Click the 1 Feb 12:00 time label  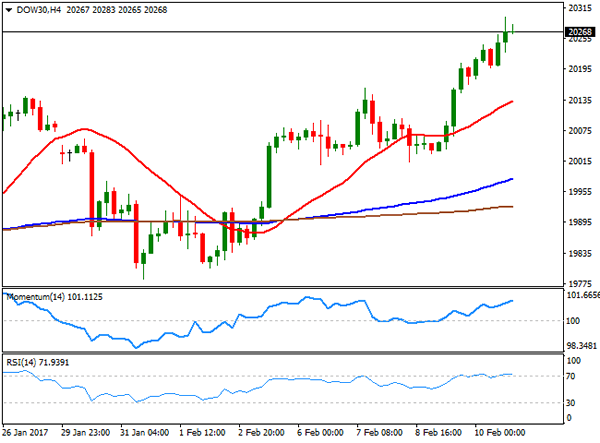click(202, 433)
